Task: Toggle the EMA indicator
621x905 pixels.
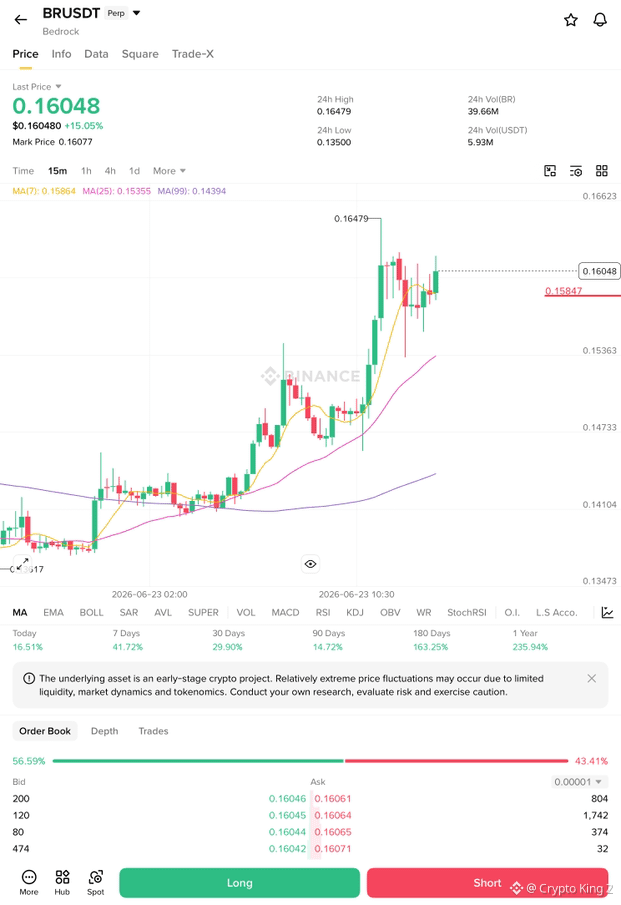Action: (x=54, y=612)
